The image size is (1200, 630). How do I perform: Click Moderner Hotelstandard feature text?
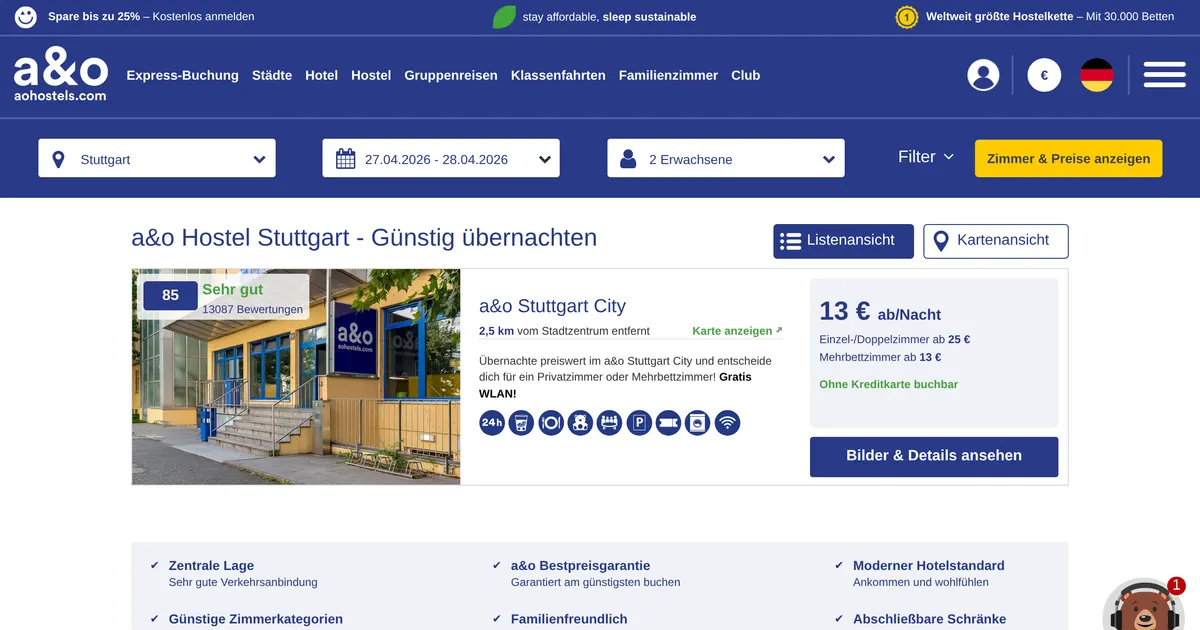tap(929, 566)
